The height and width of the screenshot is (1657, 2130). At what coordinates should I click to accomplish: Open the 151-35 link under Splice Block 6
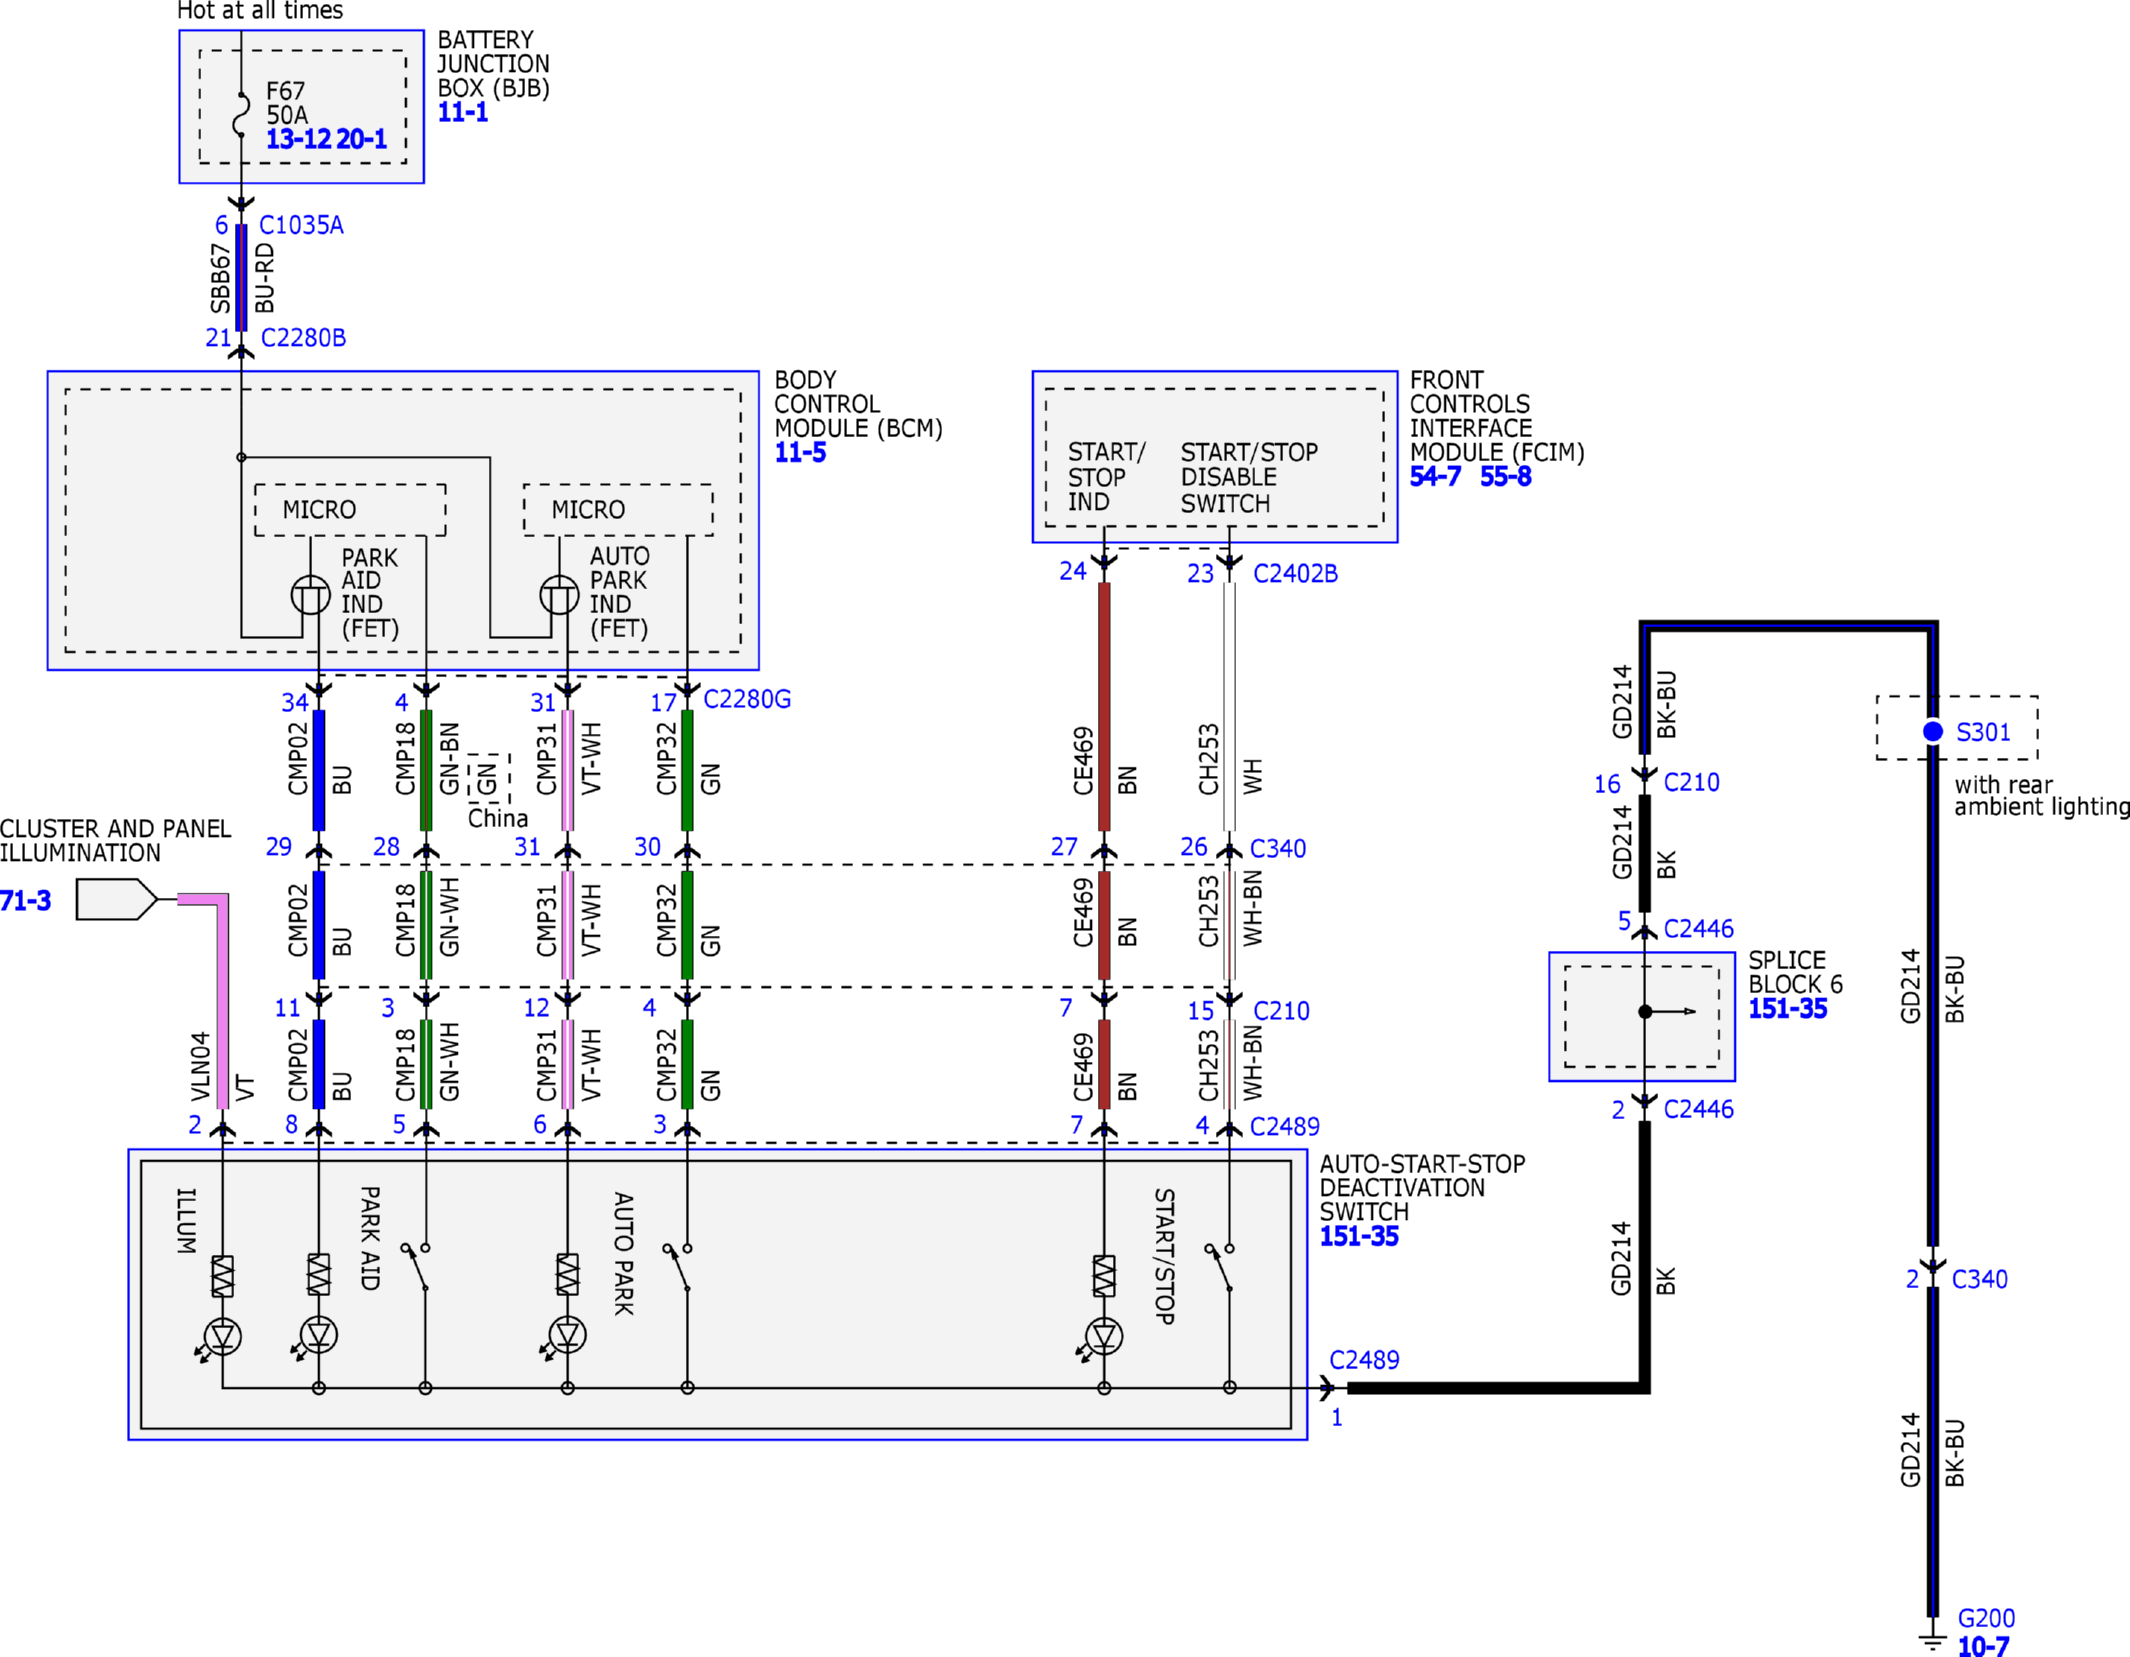tap(1787, 1008)
